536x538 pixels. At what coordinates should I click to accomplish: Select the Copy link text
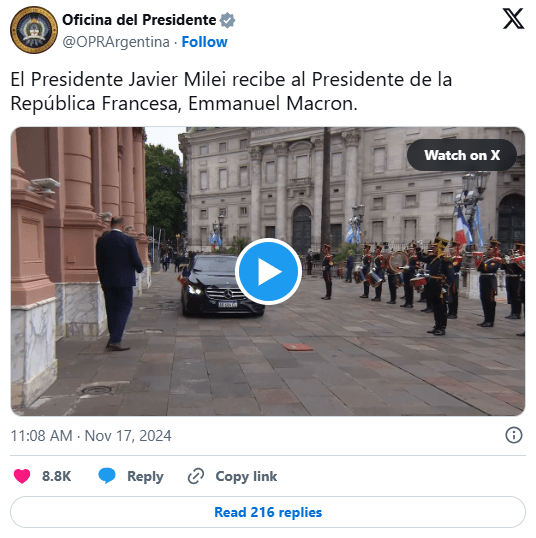point(246,476)
